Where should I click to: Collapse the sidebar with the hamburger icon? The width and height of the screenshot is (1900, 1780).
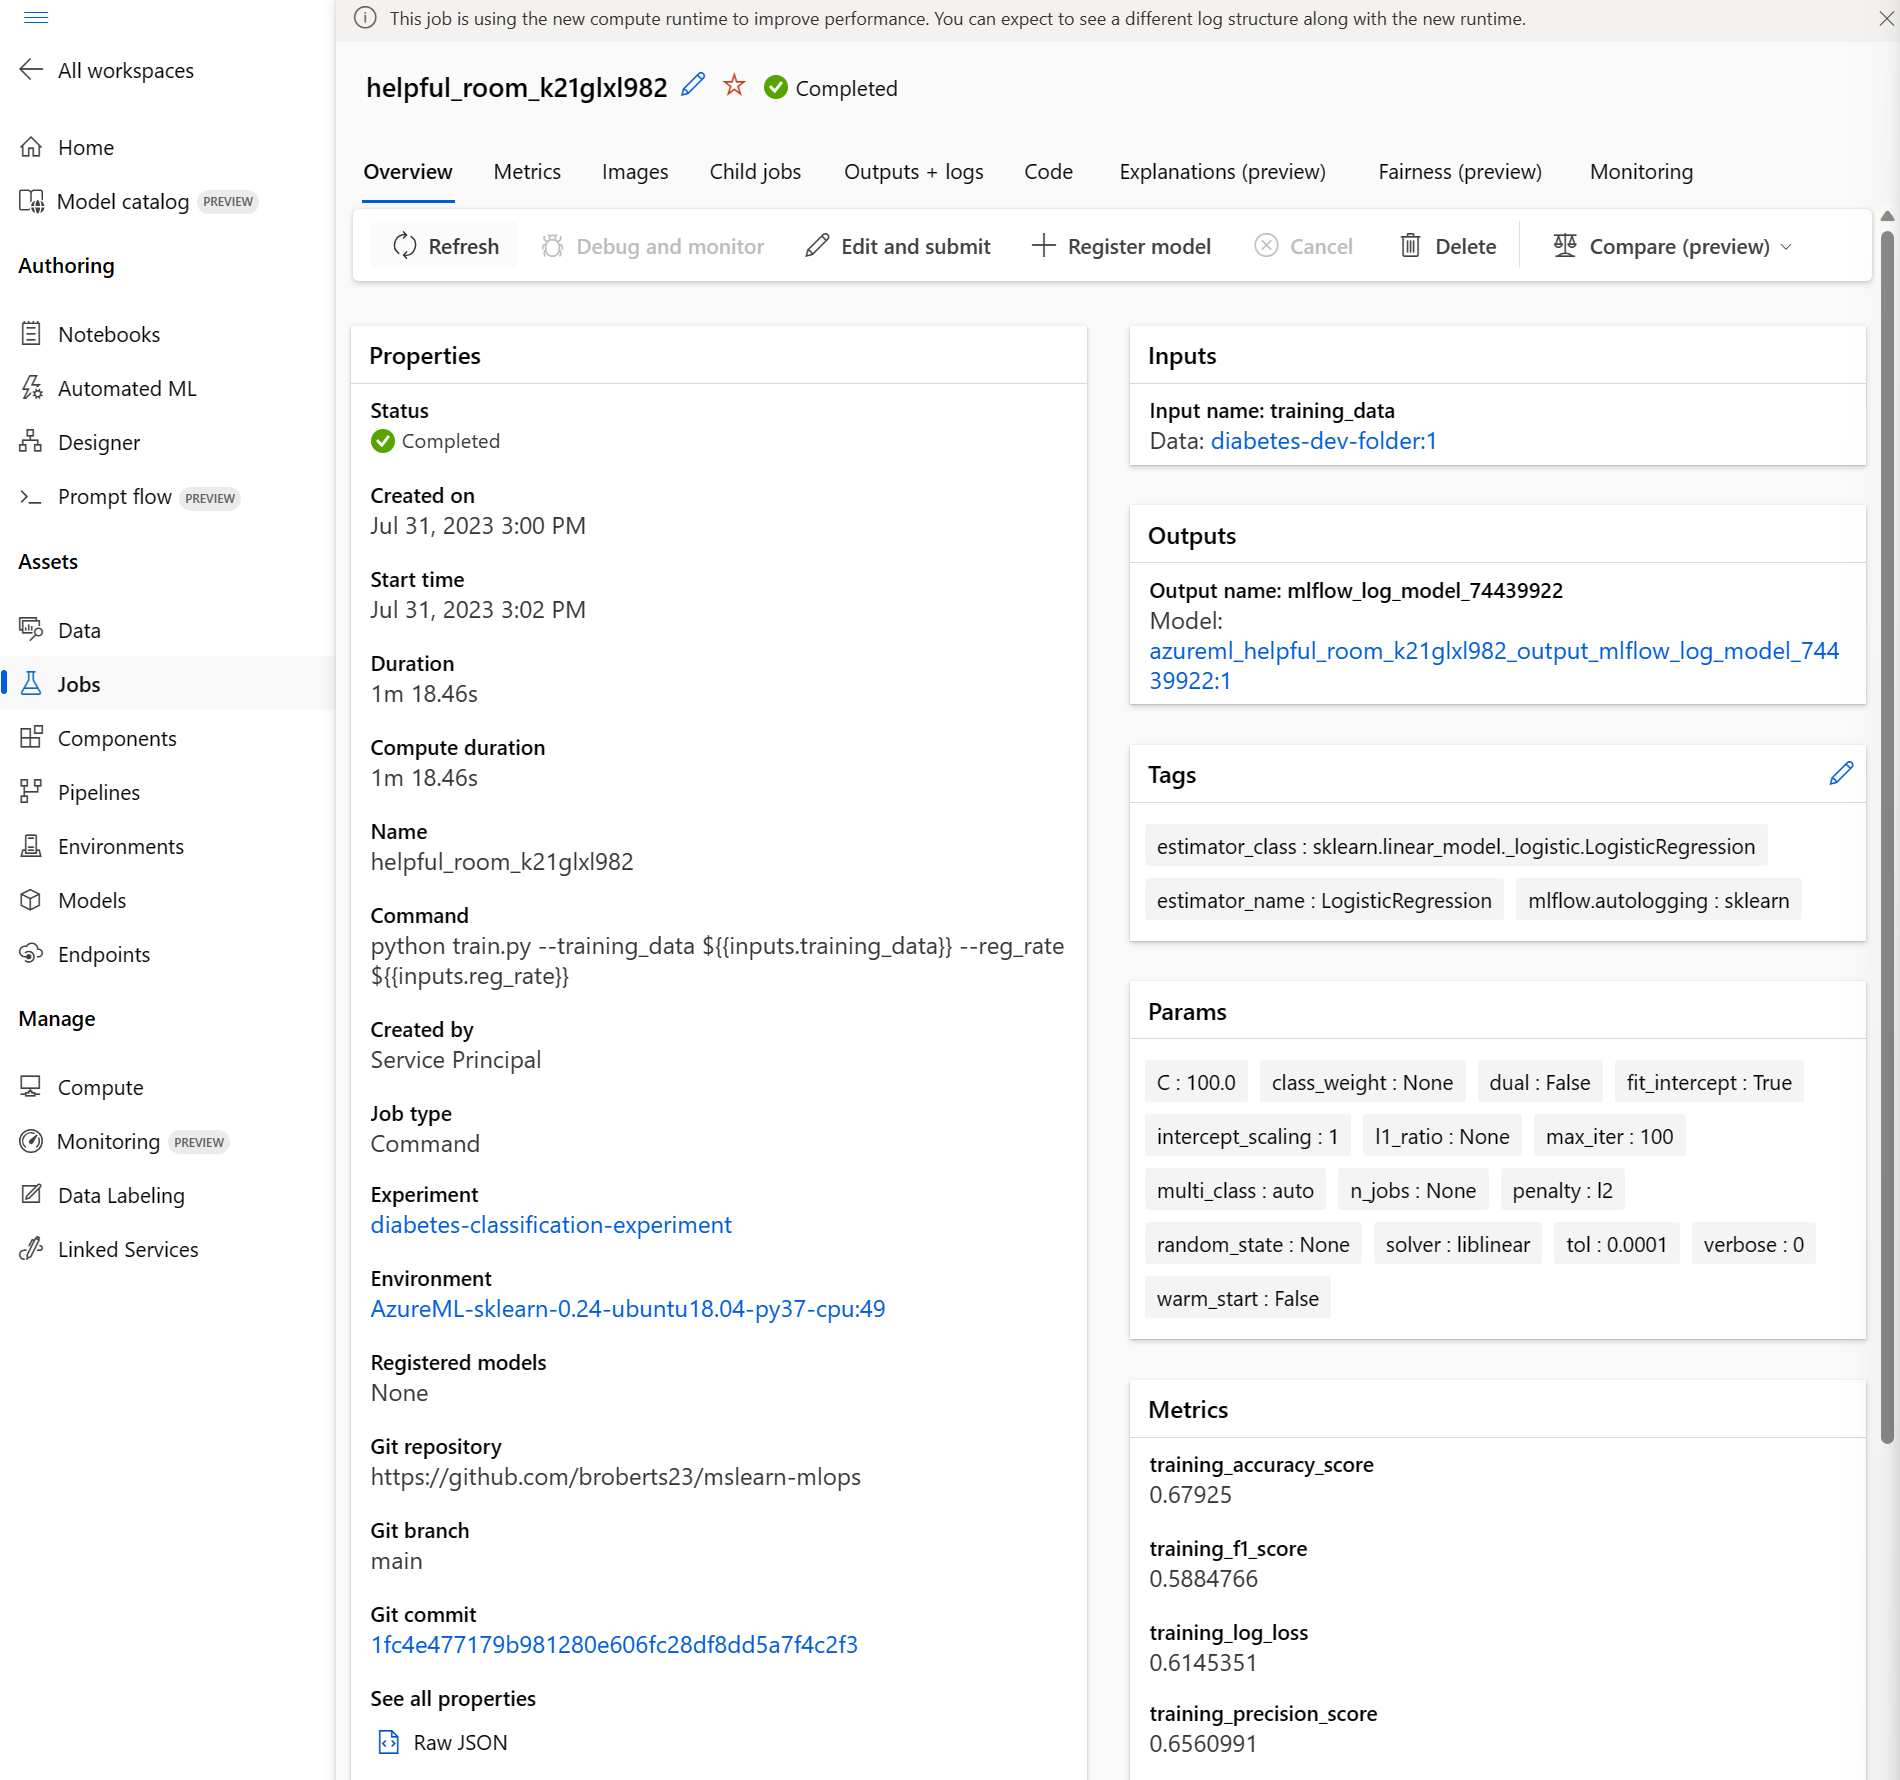(x=36, y=17)
